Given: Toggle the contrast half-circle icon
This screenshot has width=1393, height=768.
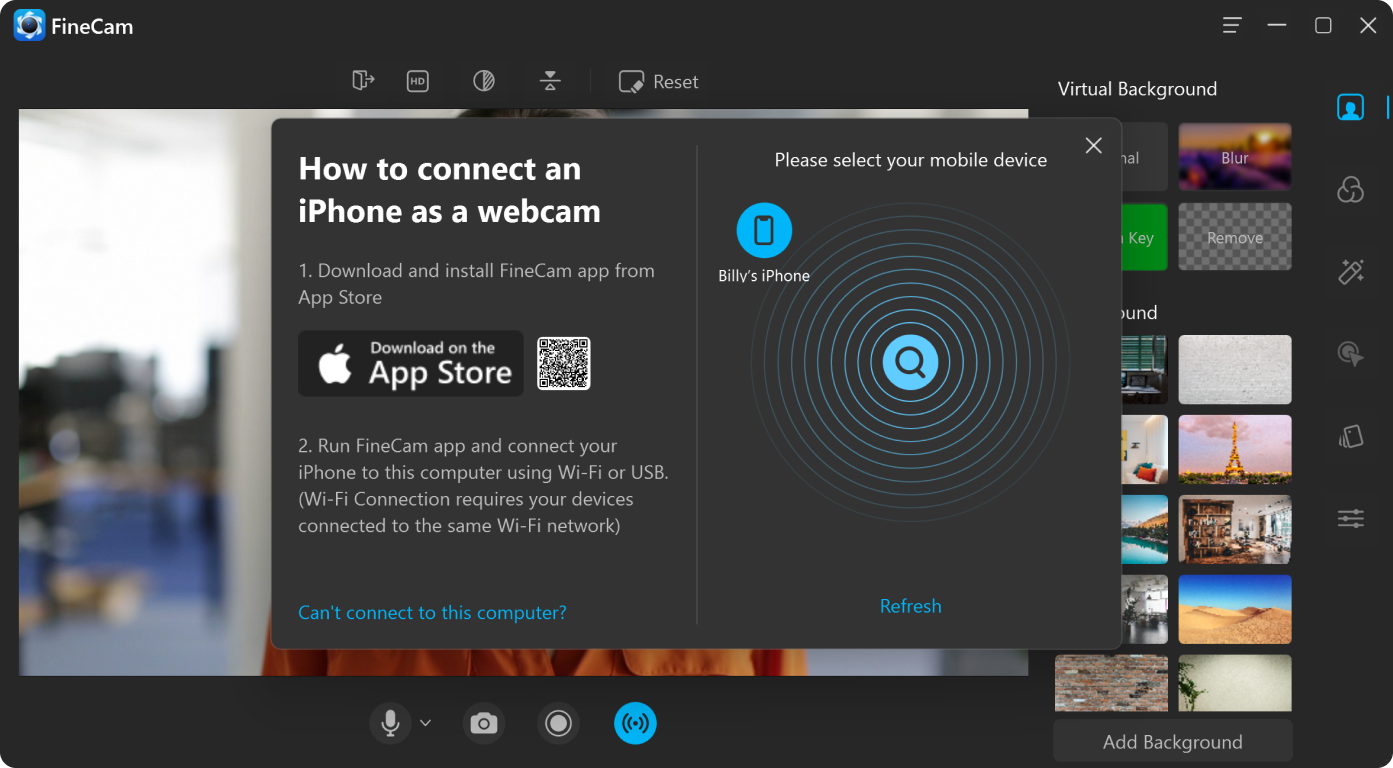Looking at the screenshot, I should click(484, 82).
